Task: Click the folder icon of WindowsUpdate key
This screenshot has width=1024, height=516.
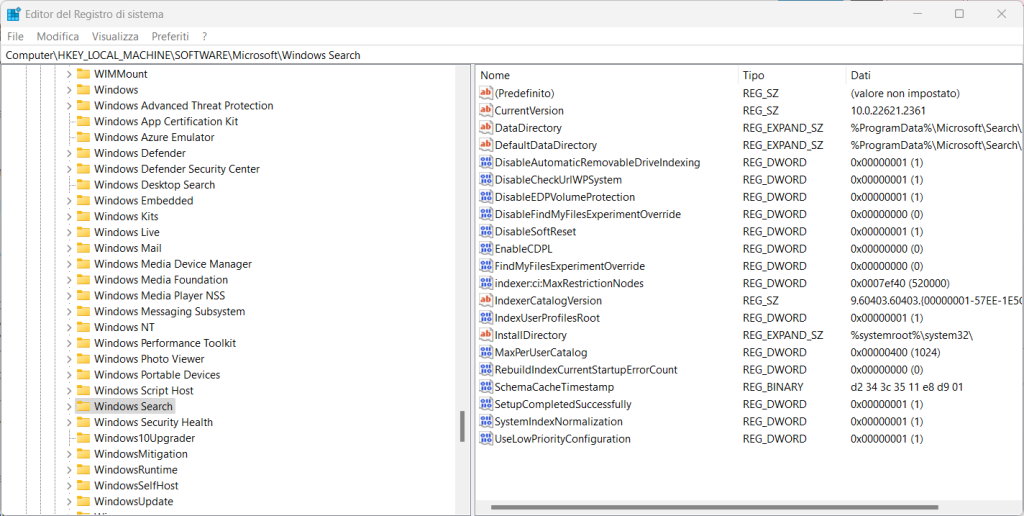Action: [83, 502]
